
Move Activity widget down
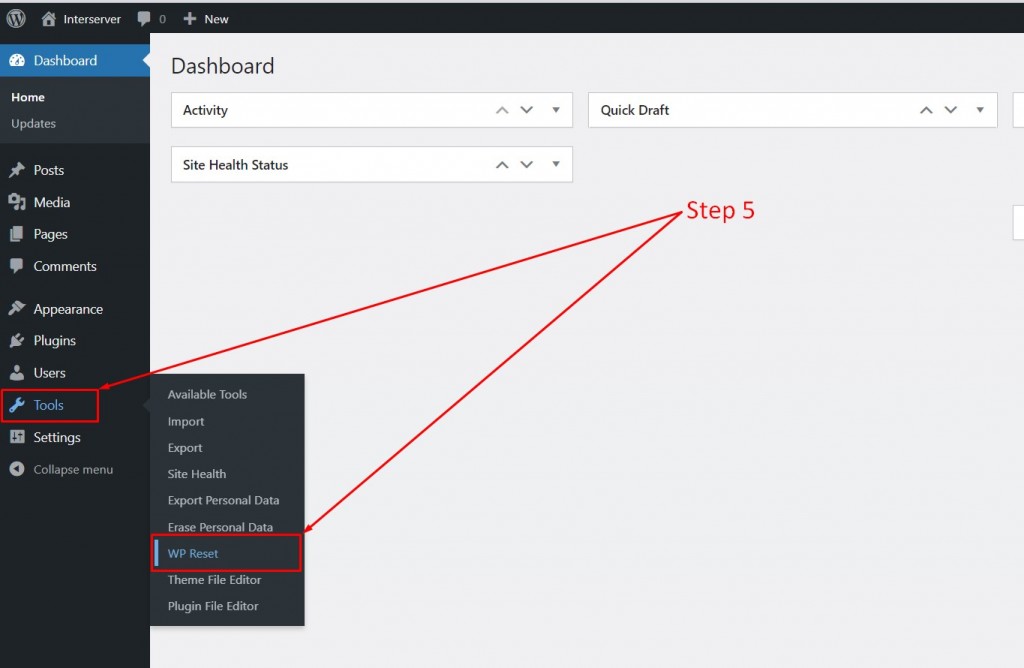pyautogui.click(x=526, y=110)
